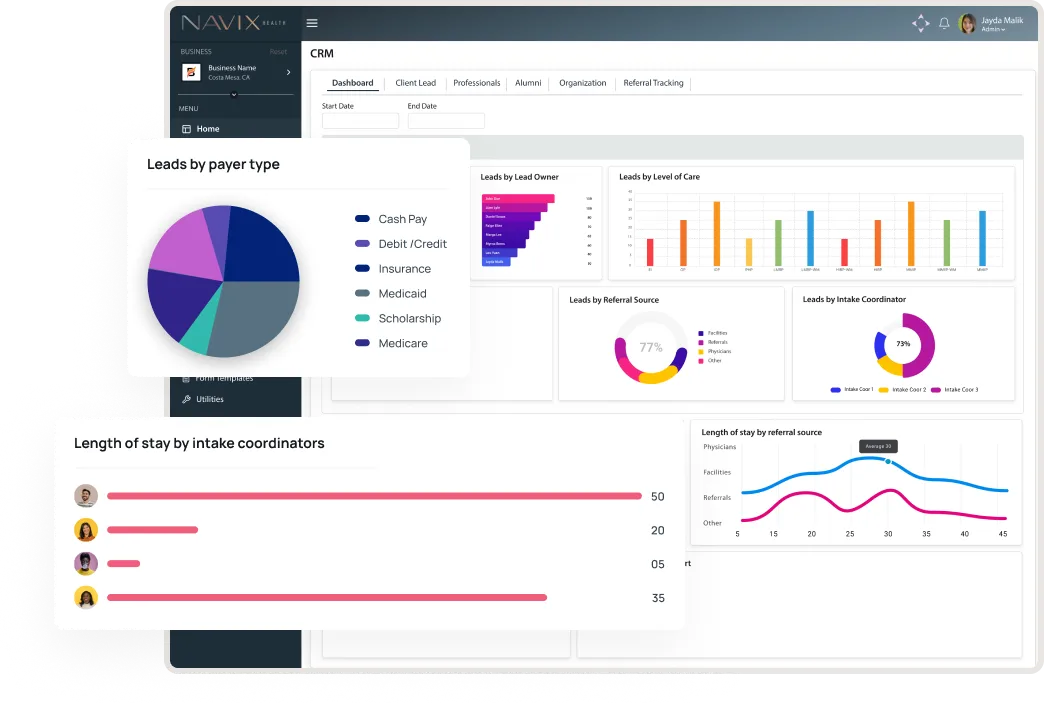The height and width of the screenshot is (704, 1044).
Task: Click the Home icon in the sidebar
Action: tap(186, 128)
